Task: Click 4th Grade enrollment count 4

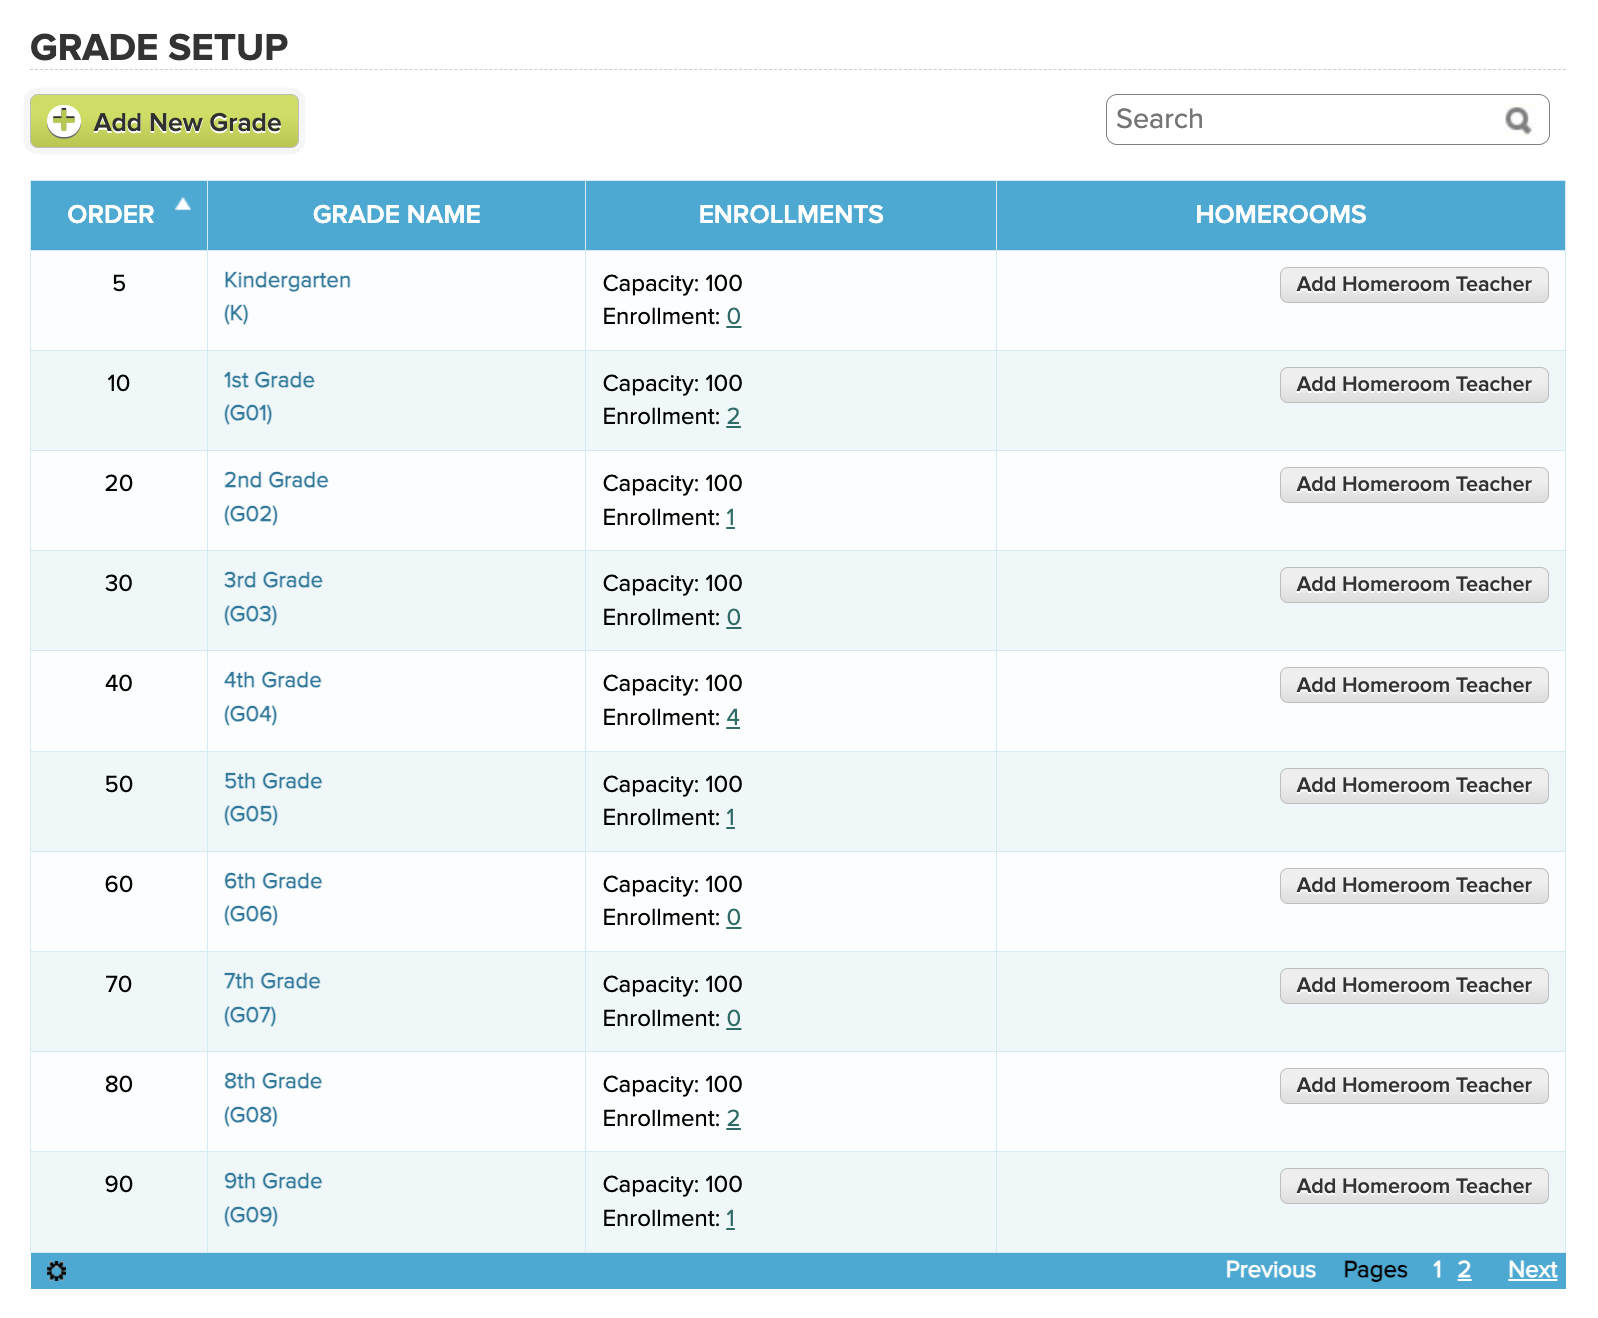Action: click(x=733, y=717)
